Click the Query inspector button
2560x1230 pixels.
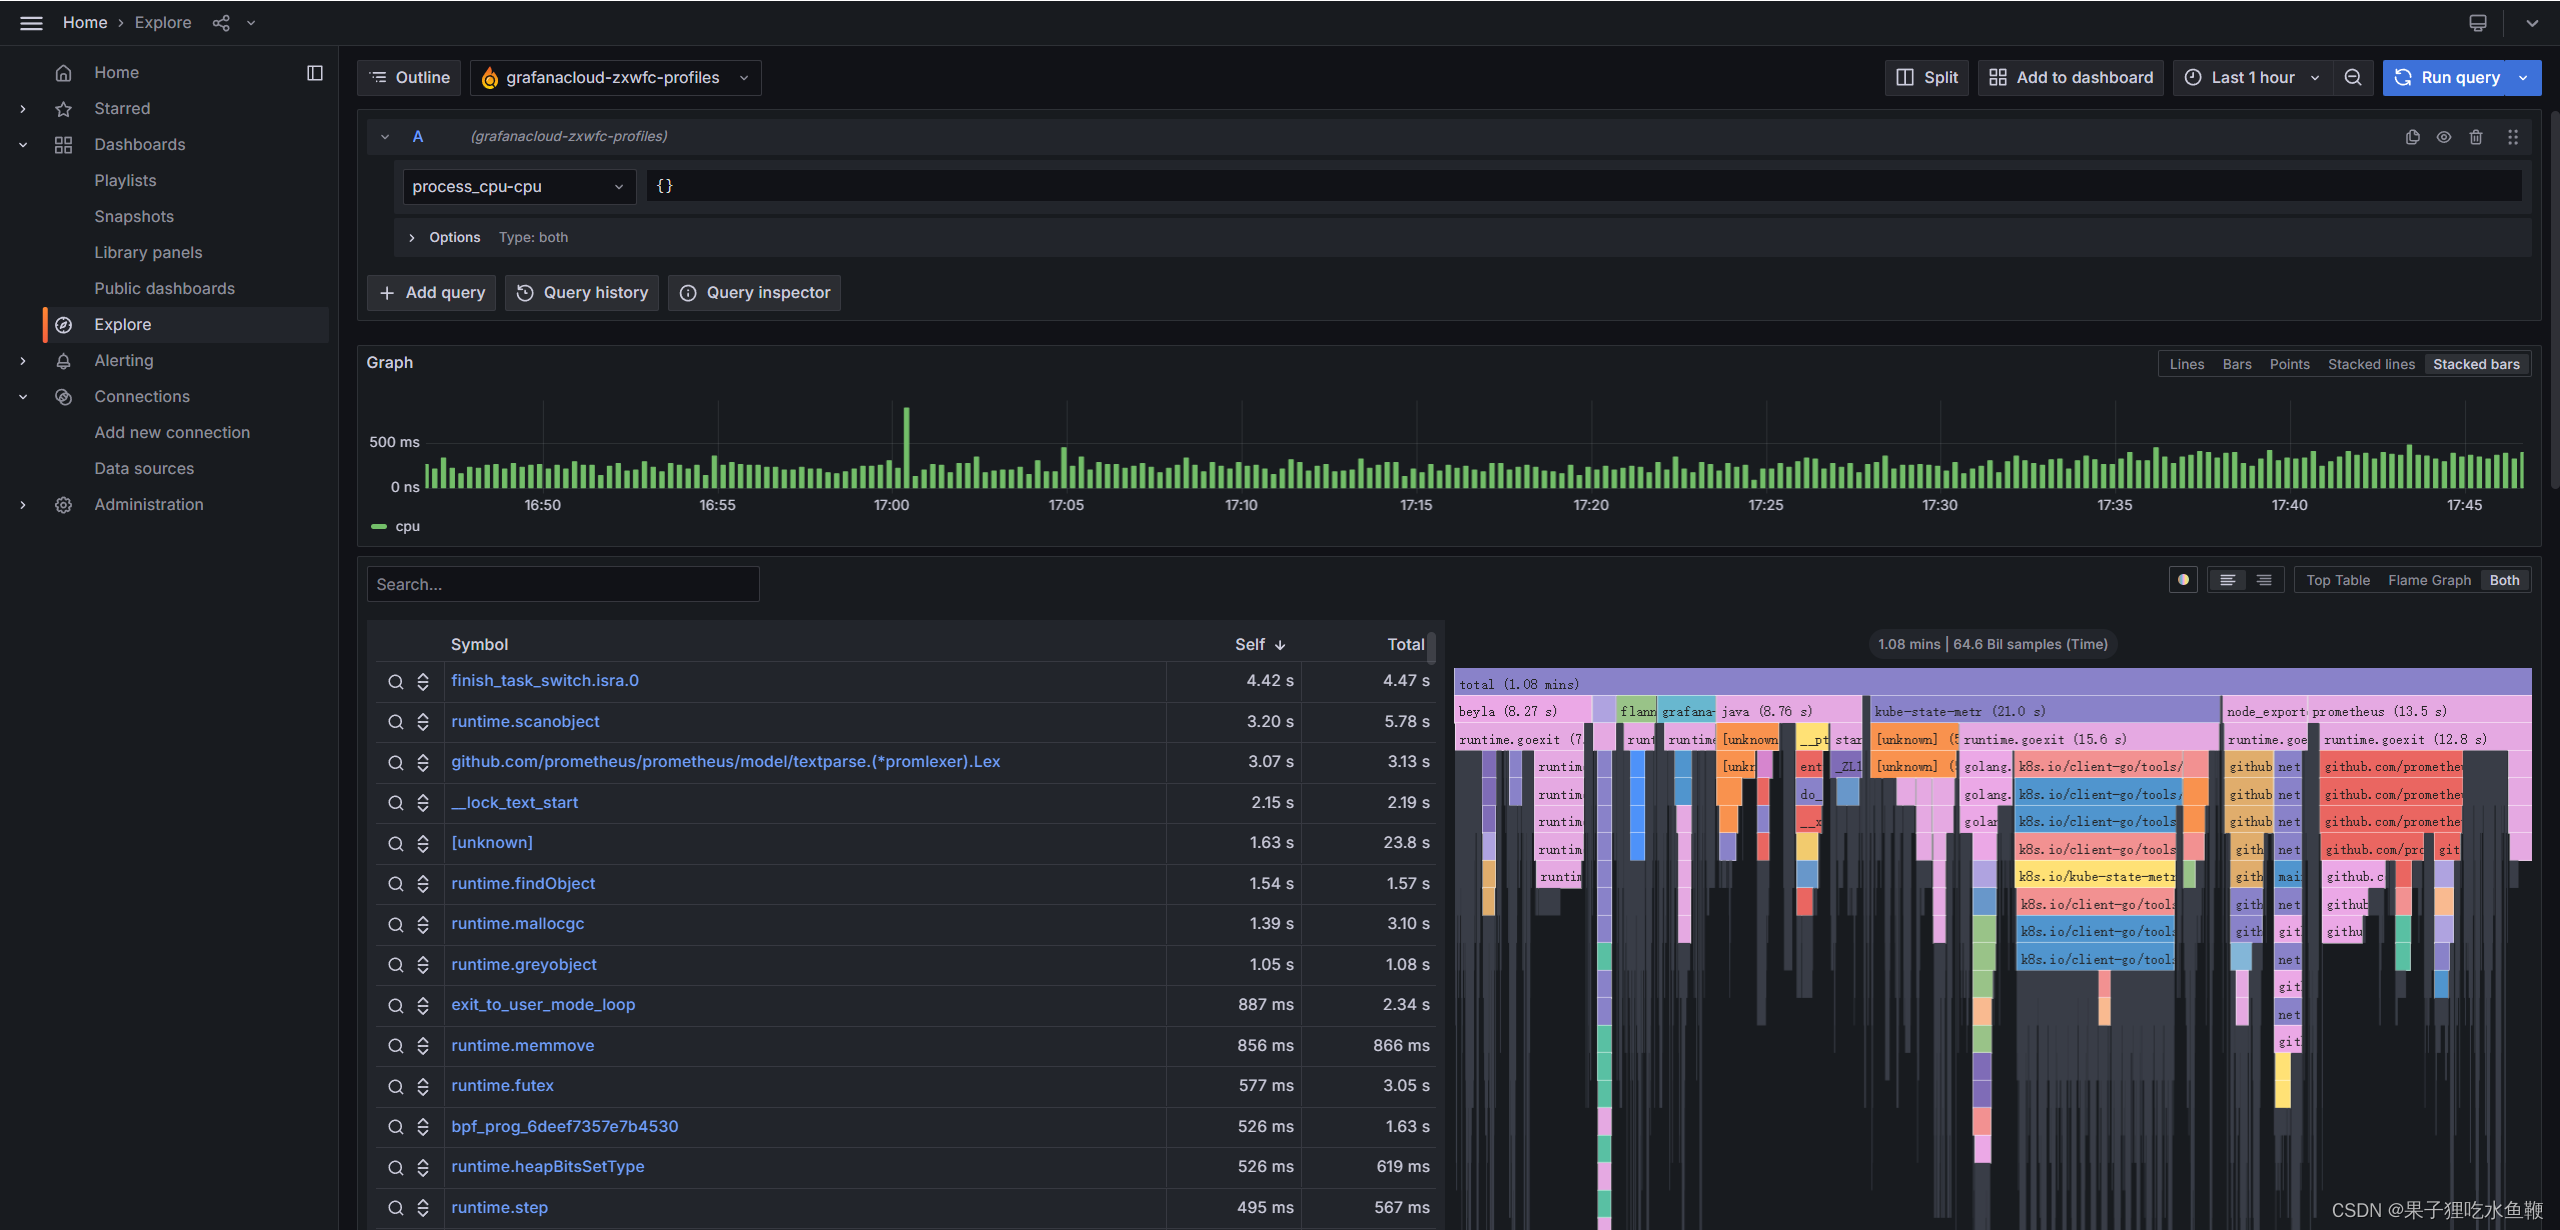point(755,292)
